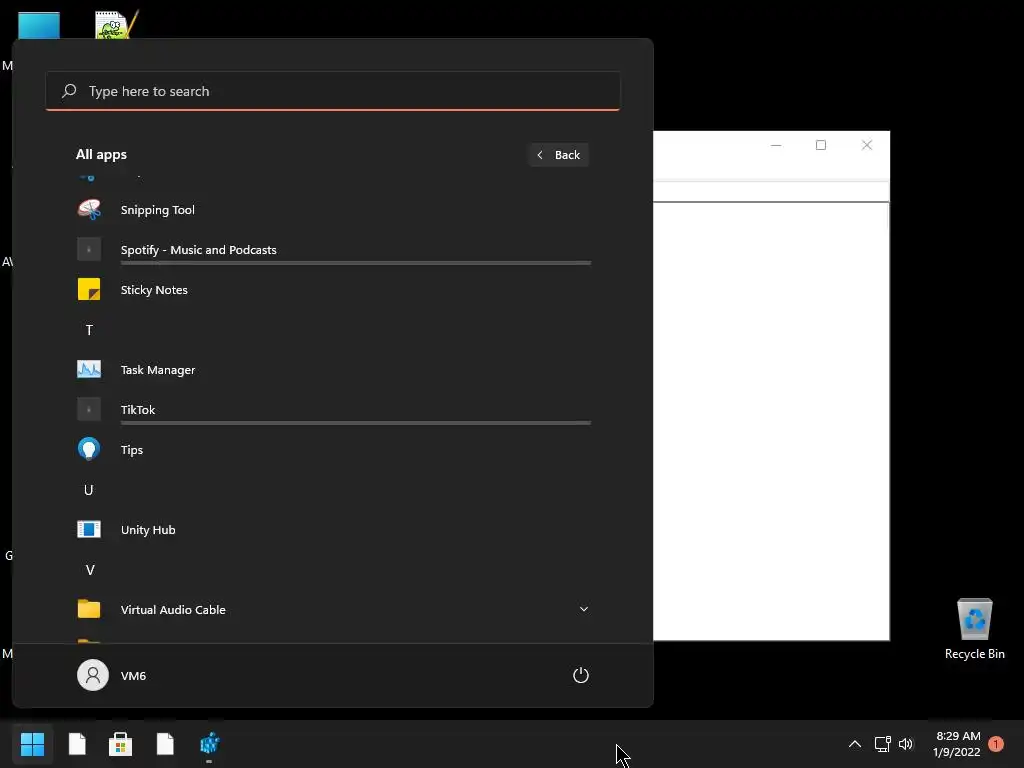Select the blue monitor desktop icon
This screenshot has width=1024, height=768.
39,25
